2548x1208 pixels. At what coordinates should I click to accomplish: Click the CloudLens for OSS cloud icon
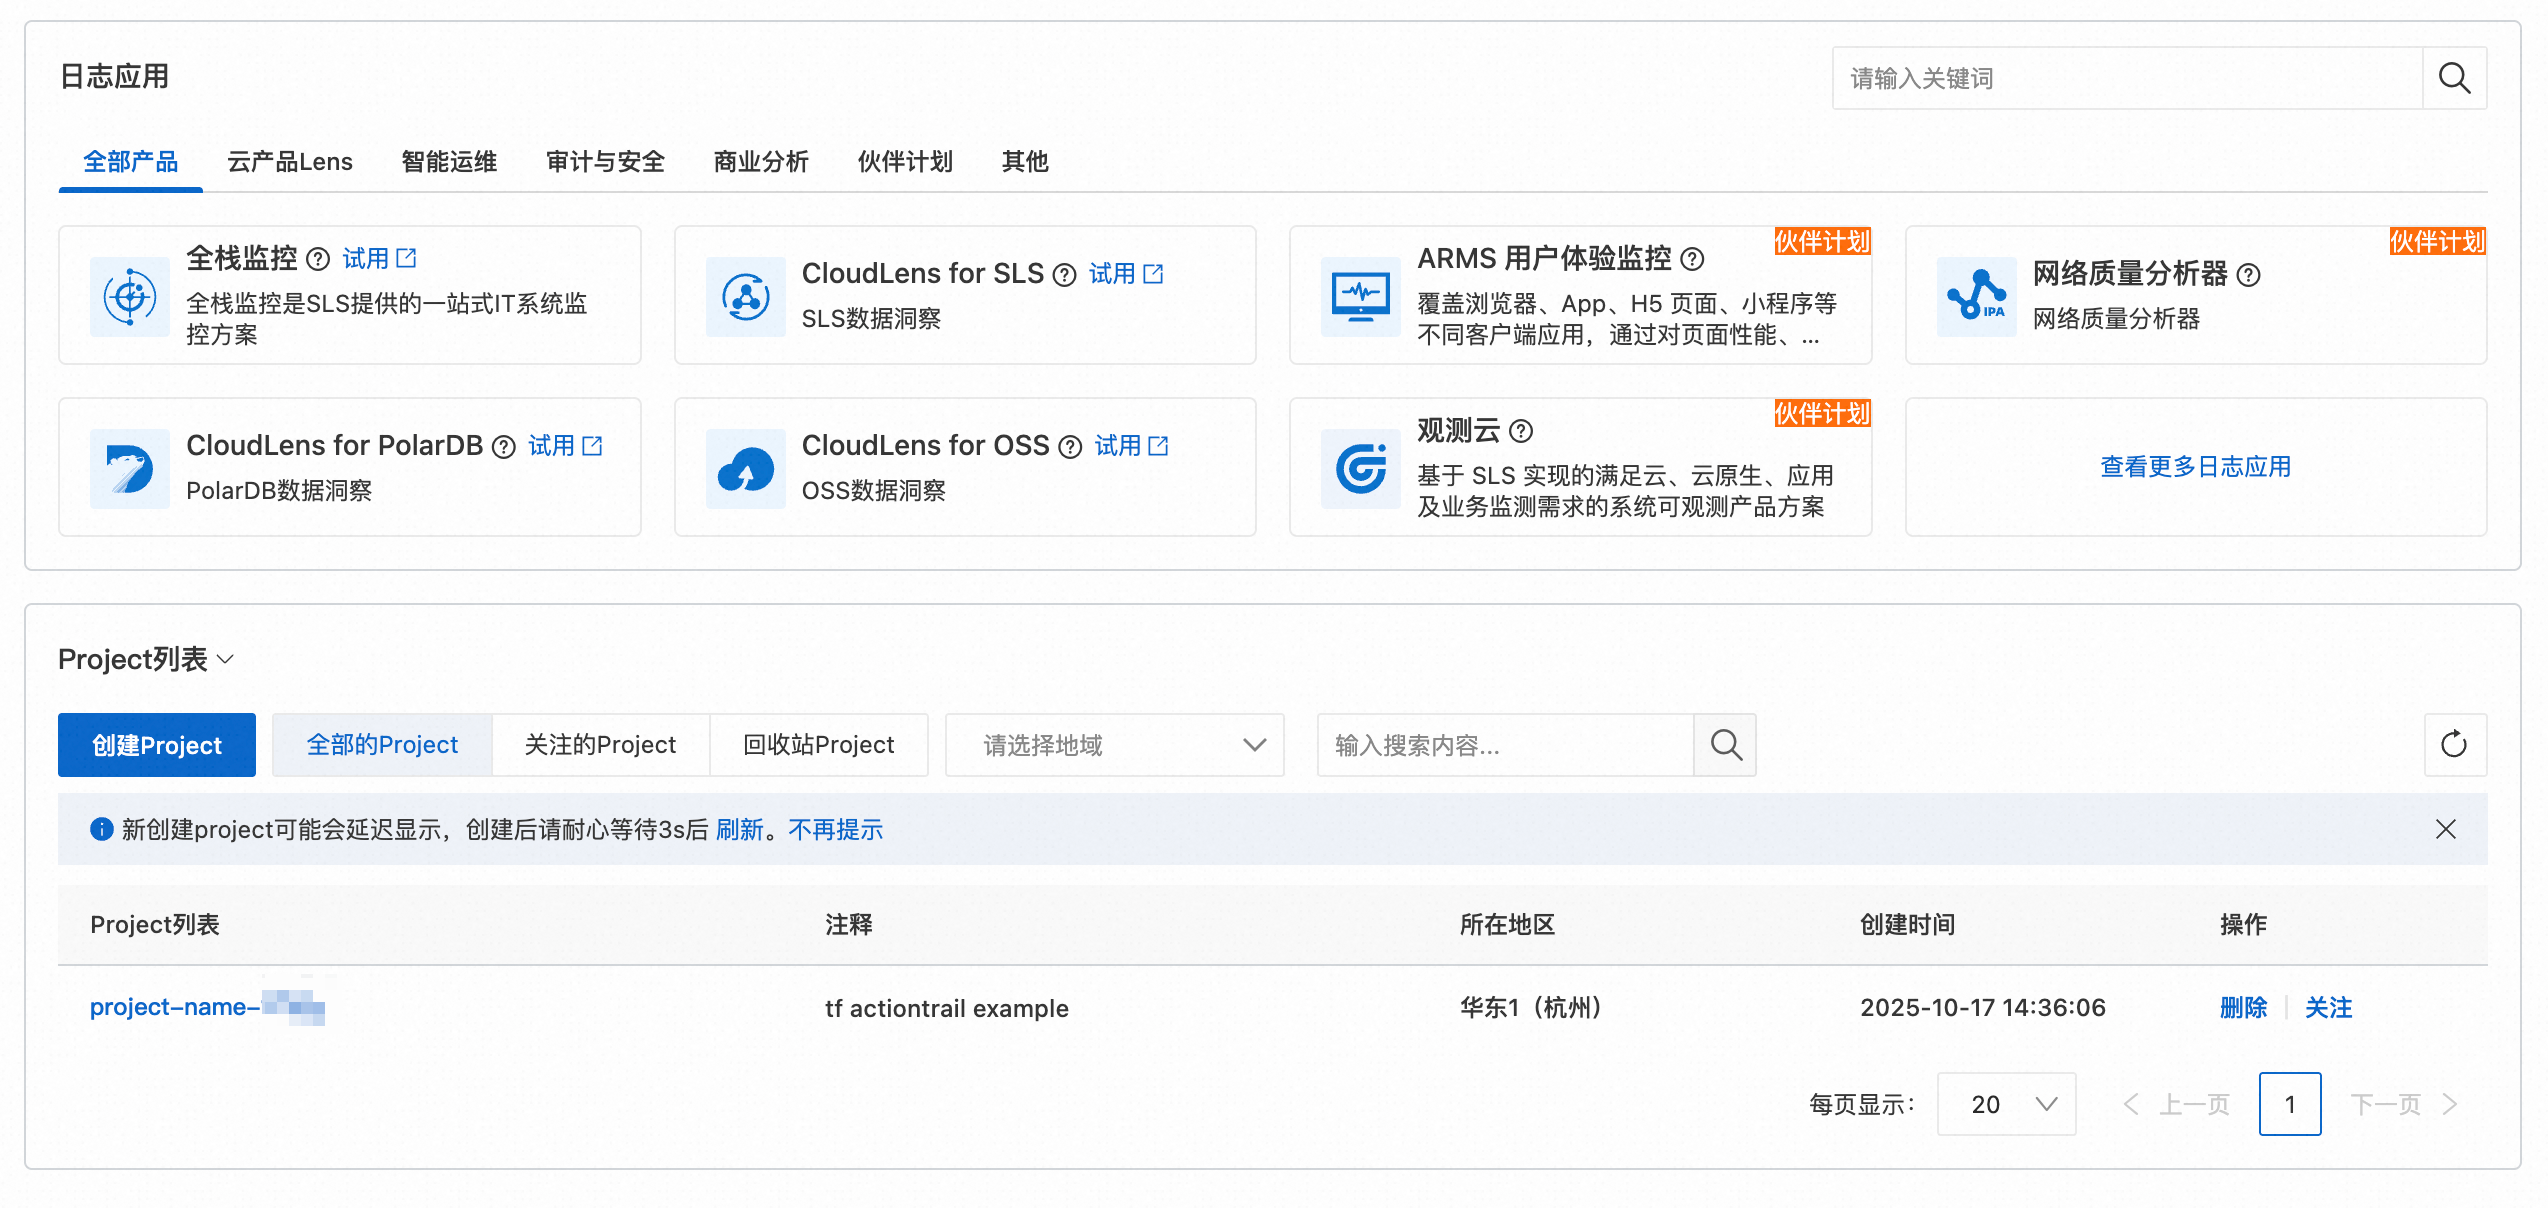pos(745,468)
